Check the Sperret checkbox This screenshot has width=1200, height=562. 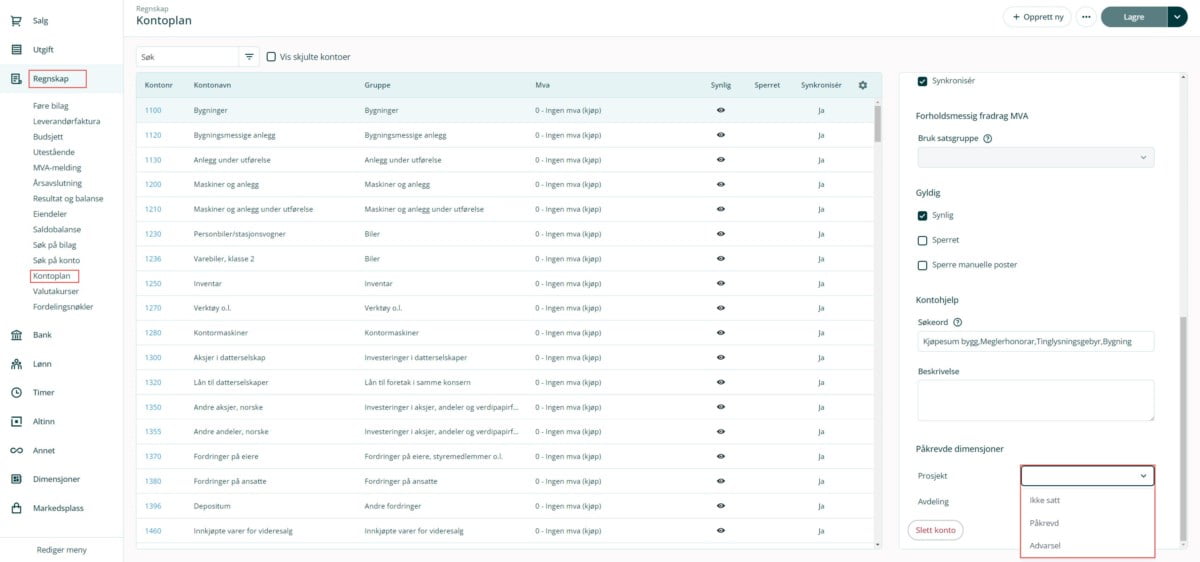click(x=922, y=240)
